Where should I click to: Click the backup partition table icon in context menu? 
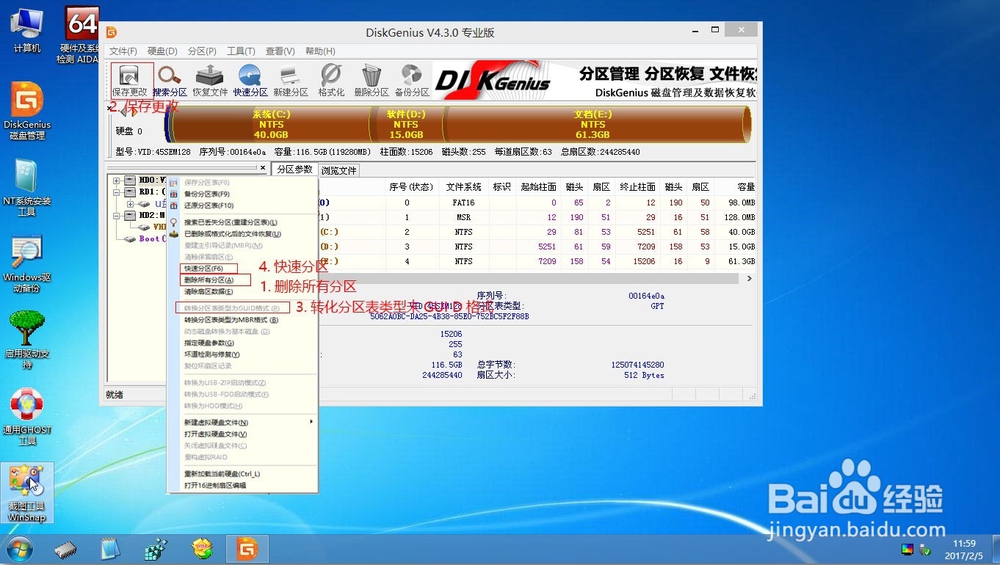coord(173,194)
